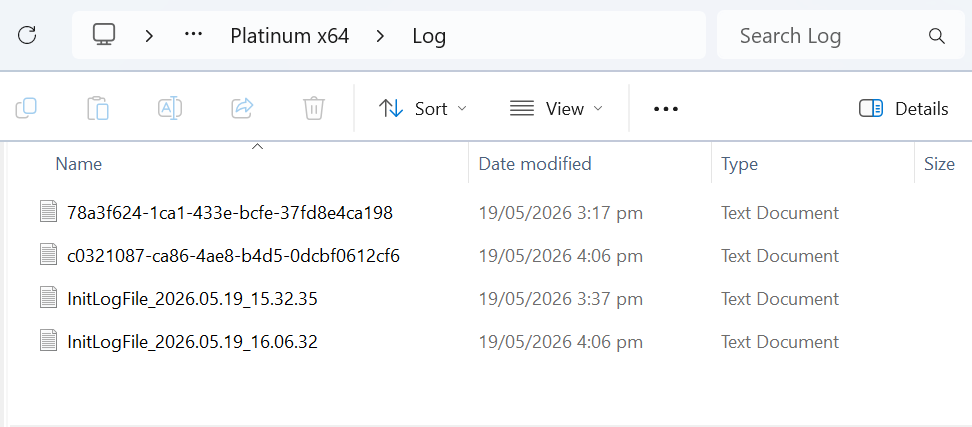Click the search magnifier icon
The height and width of the screenshot is (427, 972).
tap(937, 35)
